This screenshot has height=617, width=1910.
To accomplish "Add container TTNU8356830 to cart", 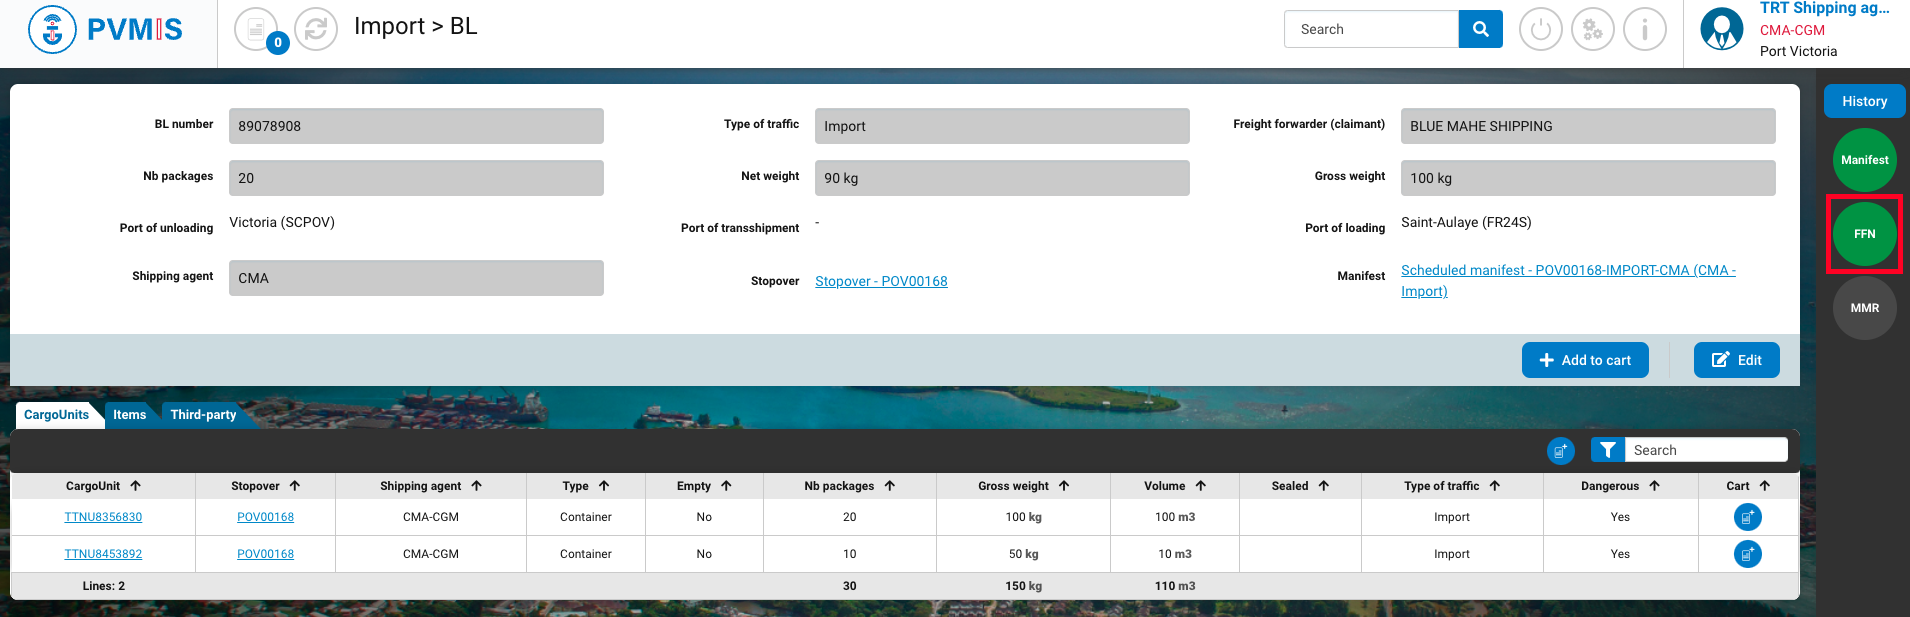I will click(1747, 517).
